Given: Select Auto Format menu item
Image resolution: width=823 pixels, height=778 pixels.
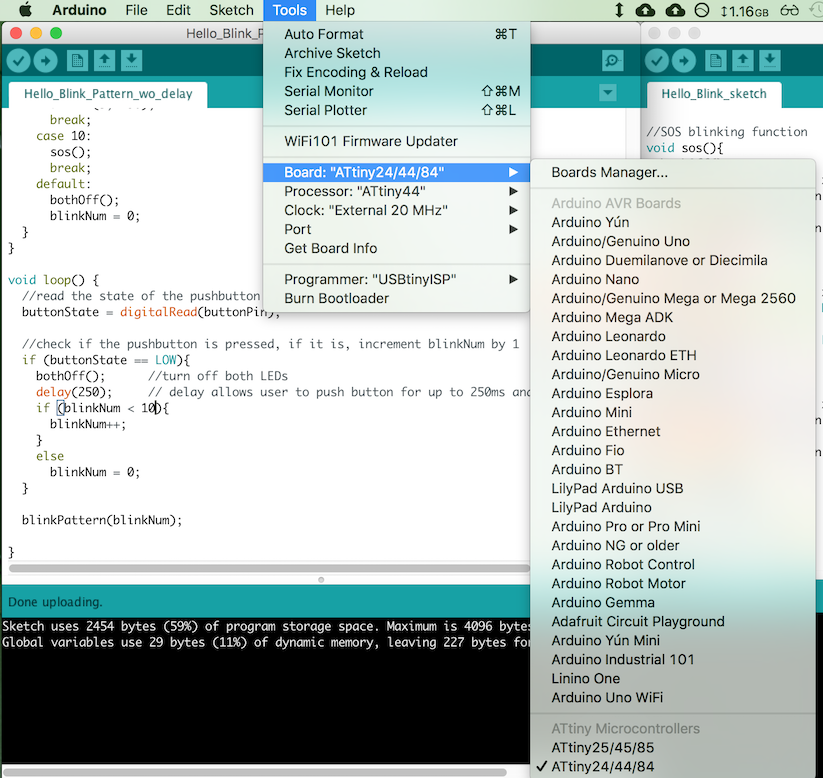Looking at the screenshot, I should (x=396, y=34).
